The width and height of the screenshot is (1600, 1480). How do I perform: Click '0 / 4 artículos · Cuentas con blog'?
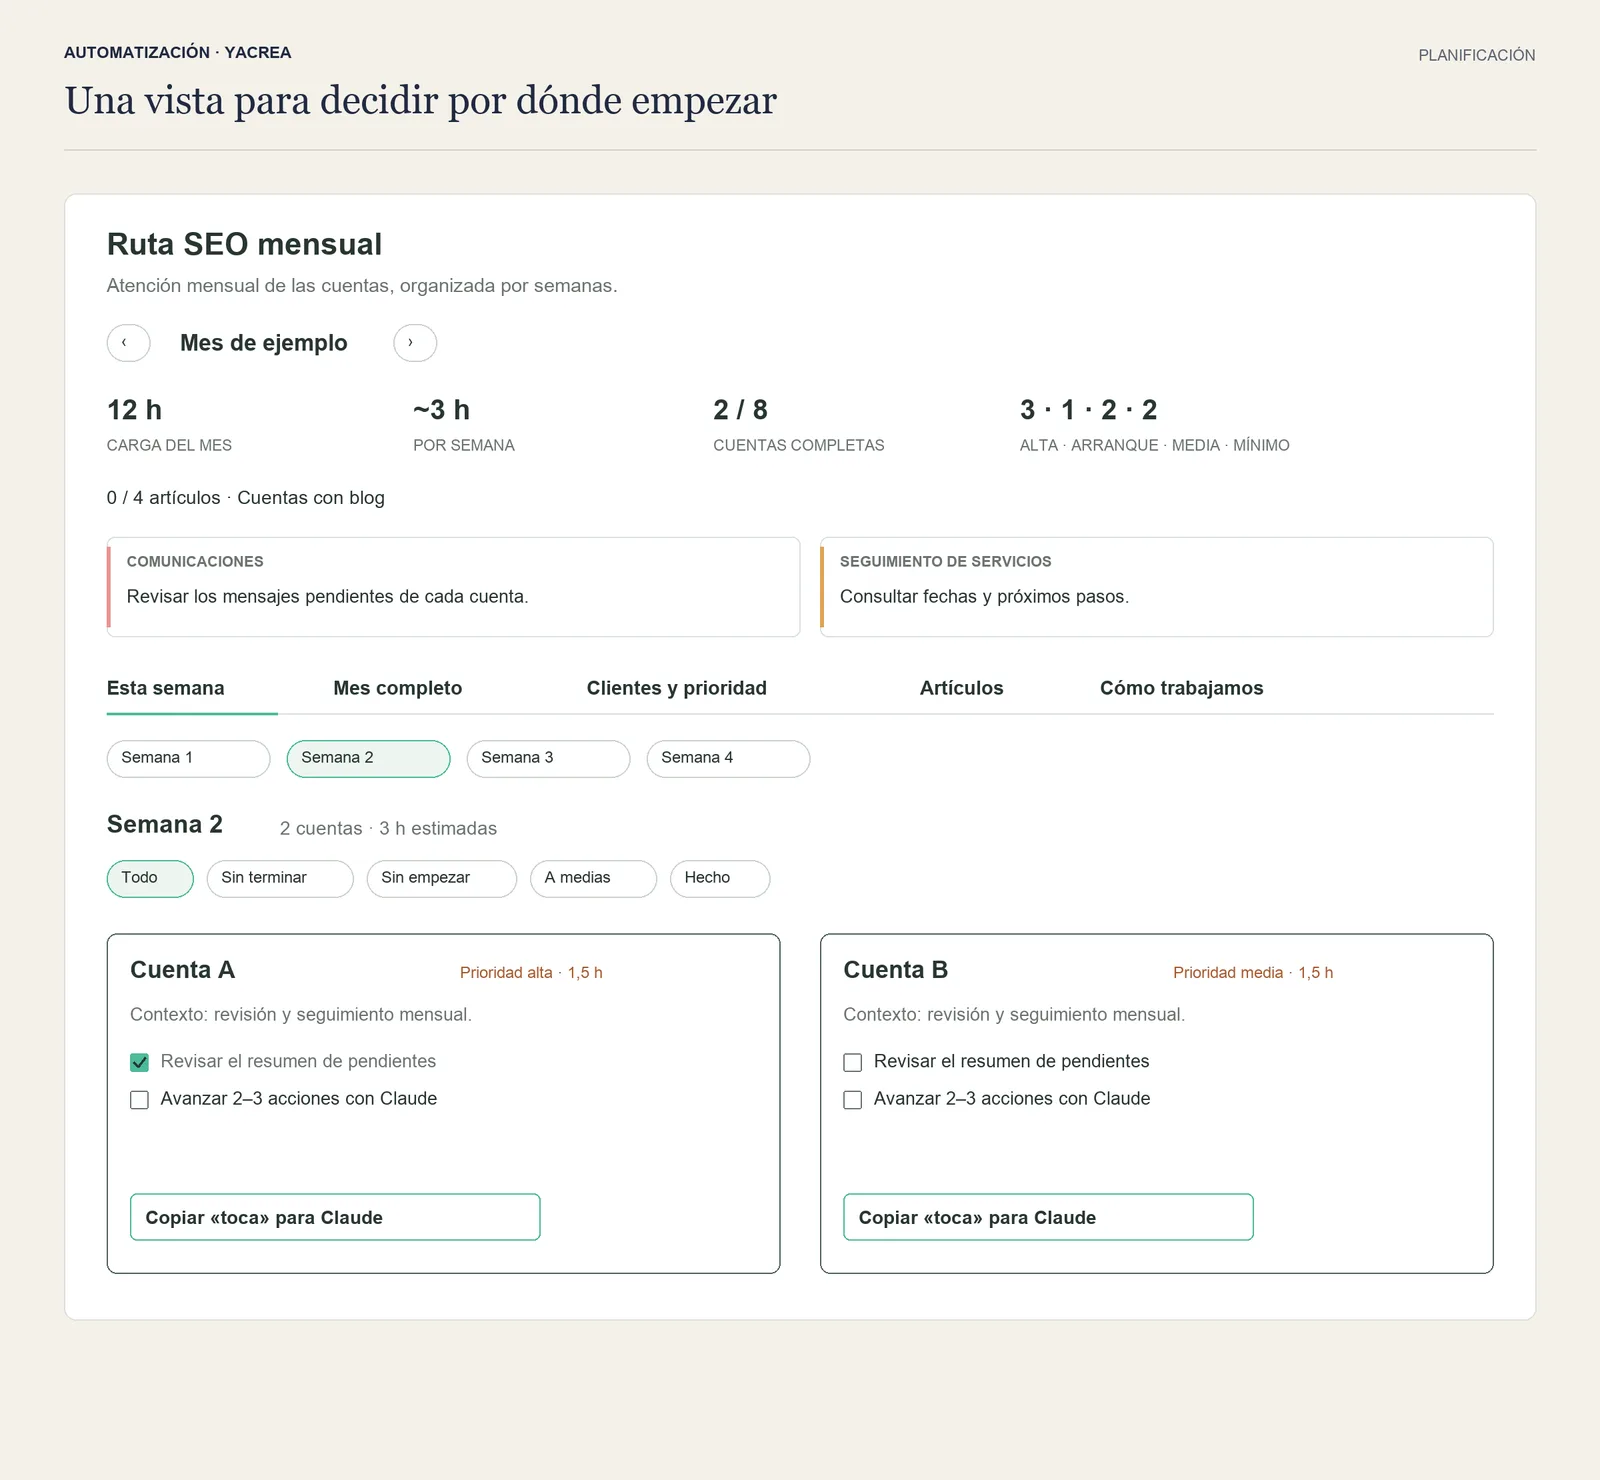coord(246,498)
